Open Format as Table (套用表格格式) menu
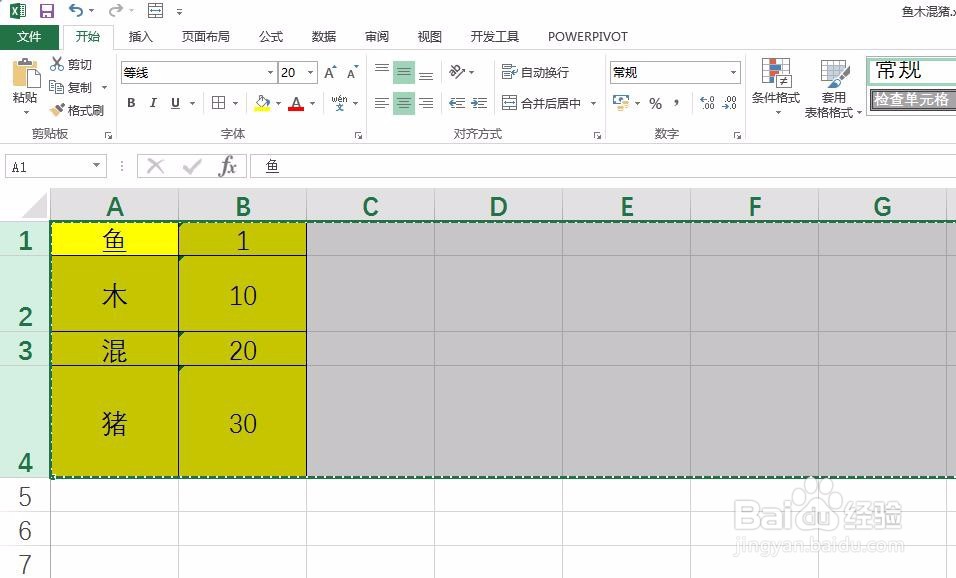This screenshot has width=956, height=578. click(x=833, y=88)
